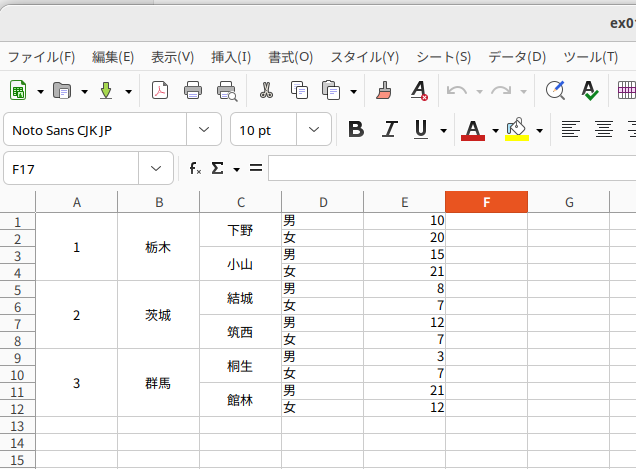Click the Select All corner box
The image size is (636, 469).
pos(17,202)
